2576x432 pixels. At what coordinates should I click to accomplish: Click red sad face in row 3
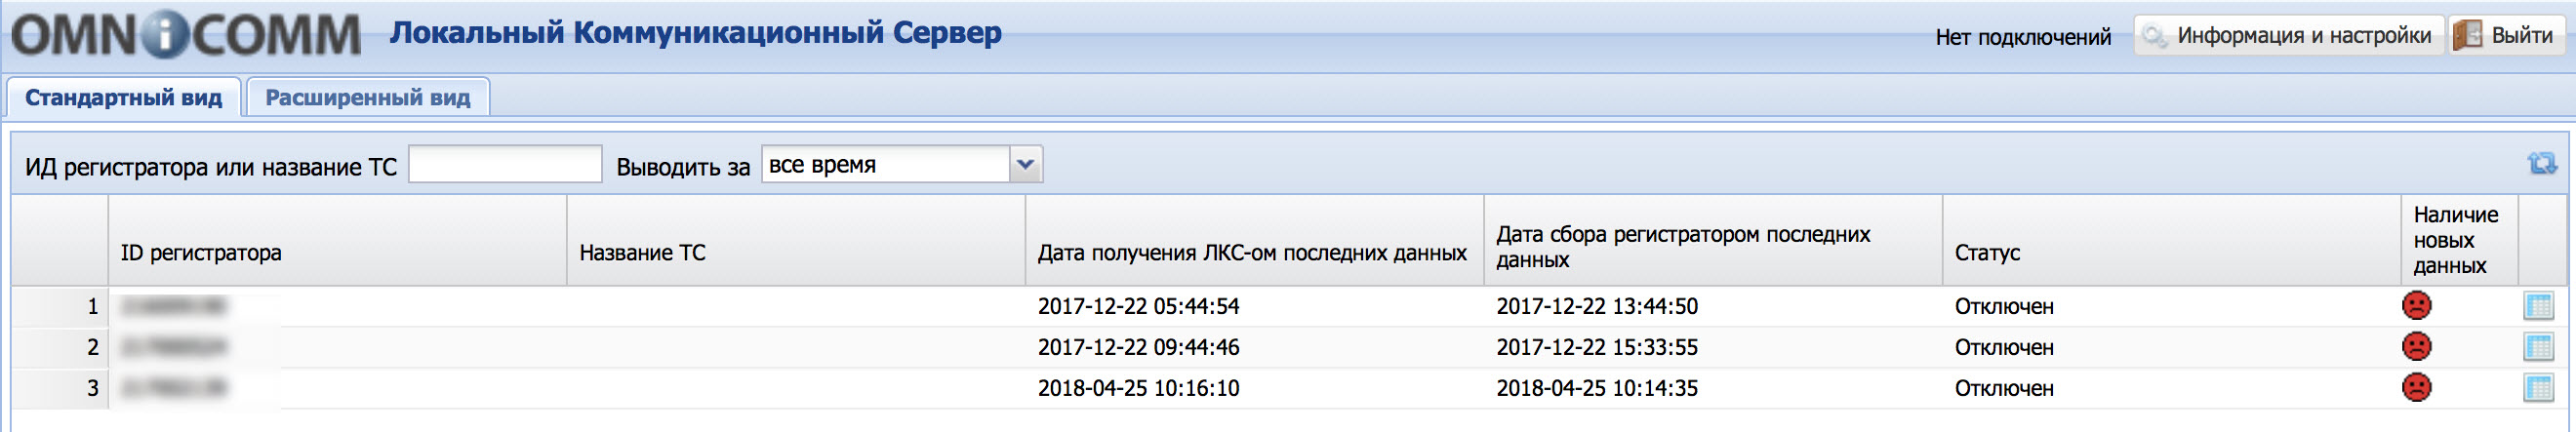[x=2416, y=387]
